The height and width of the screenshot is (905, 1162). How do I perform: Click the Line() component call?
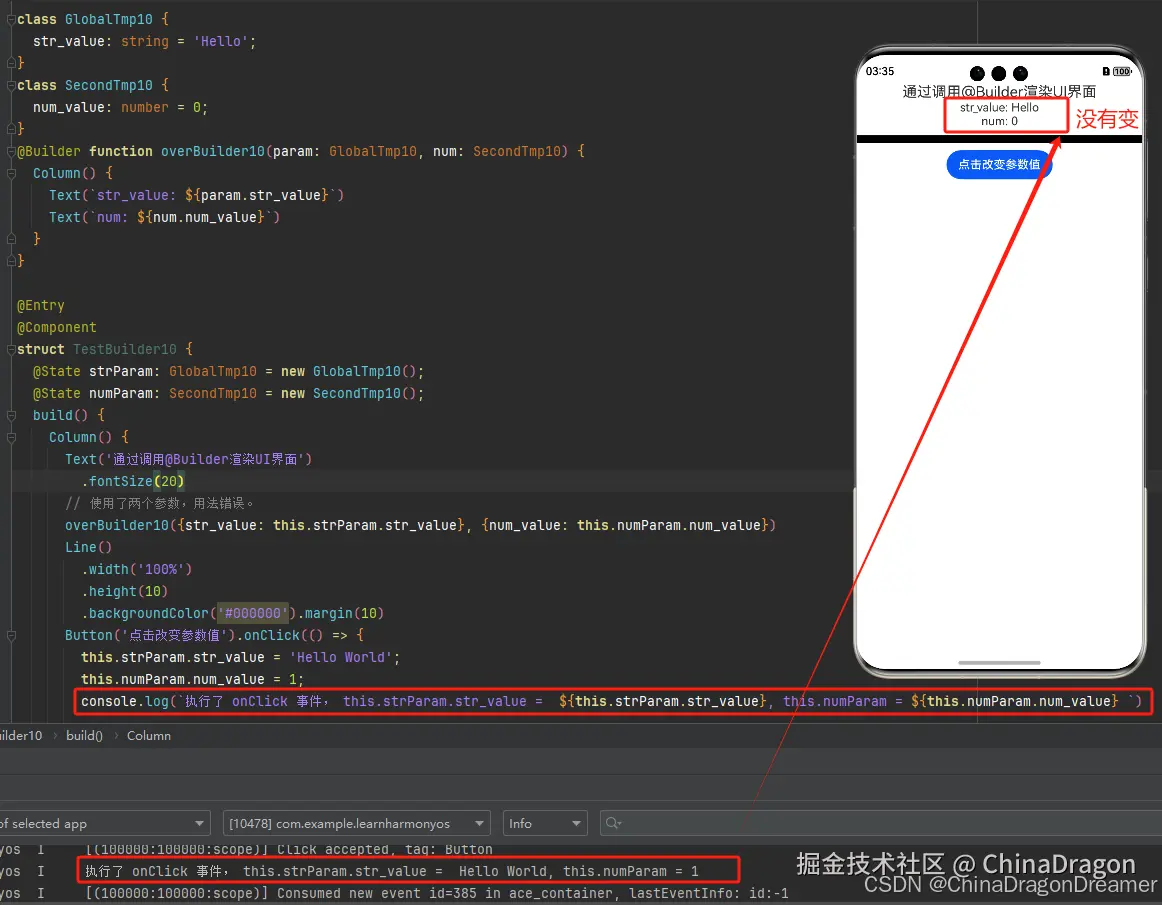click(88, 547)
